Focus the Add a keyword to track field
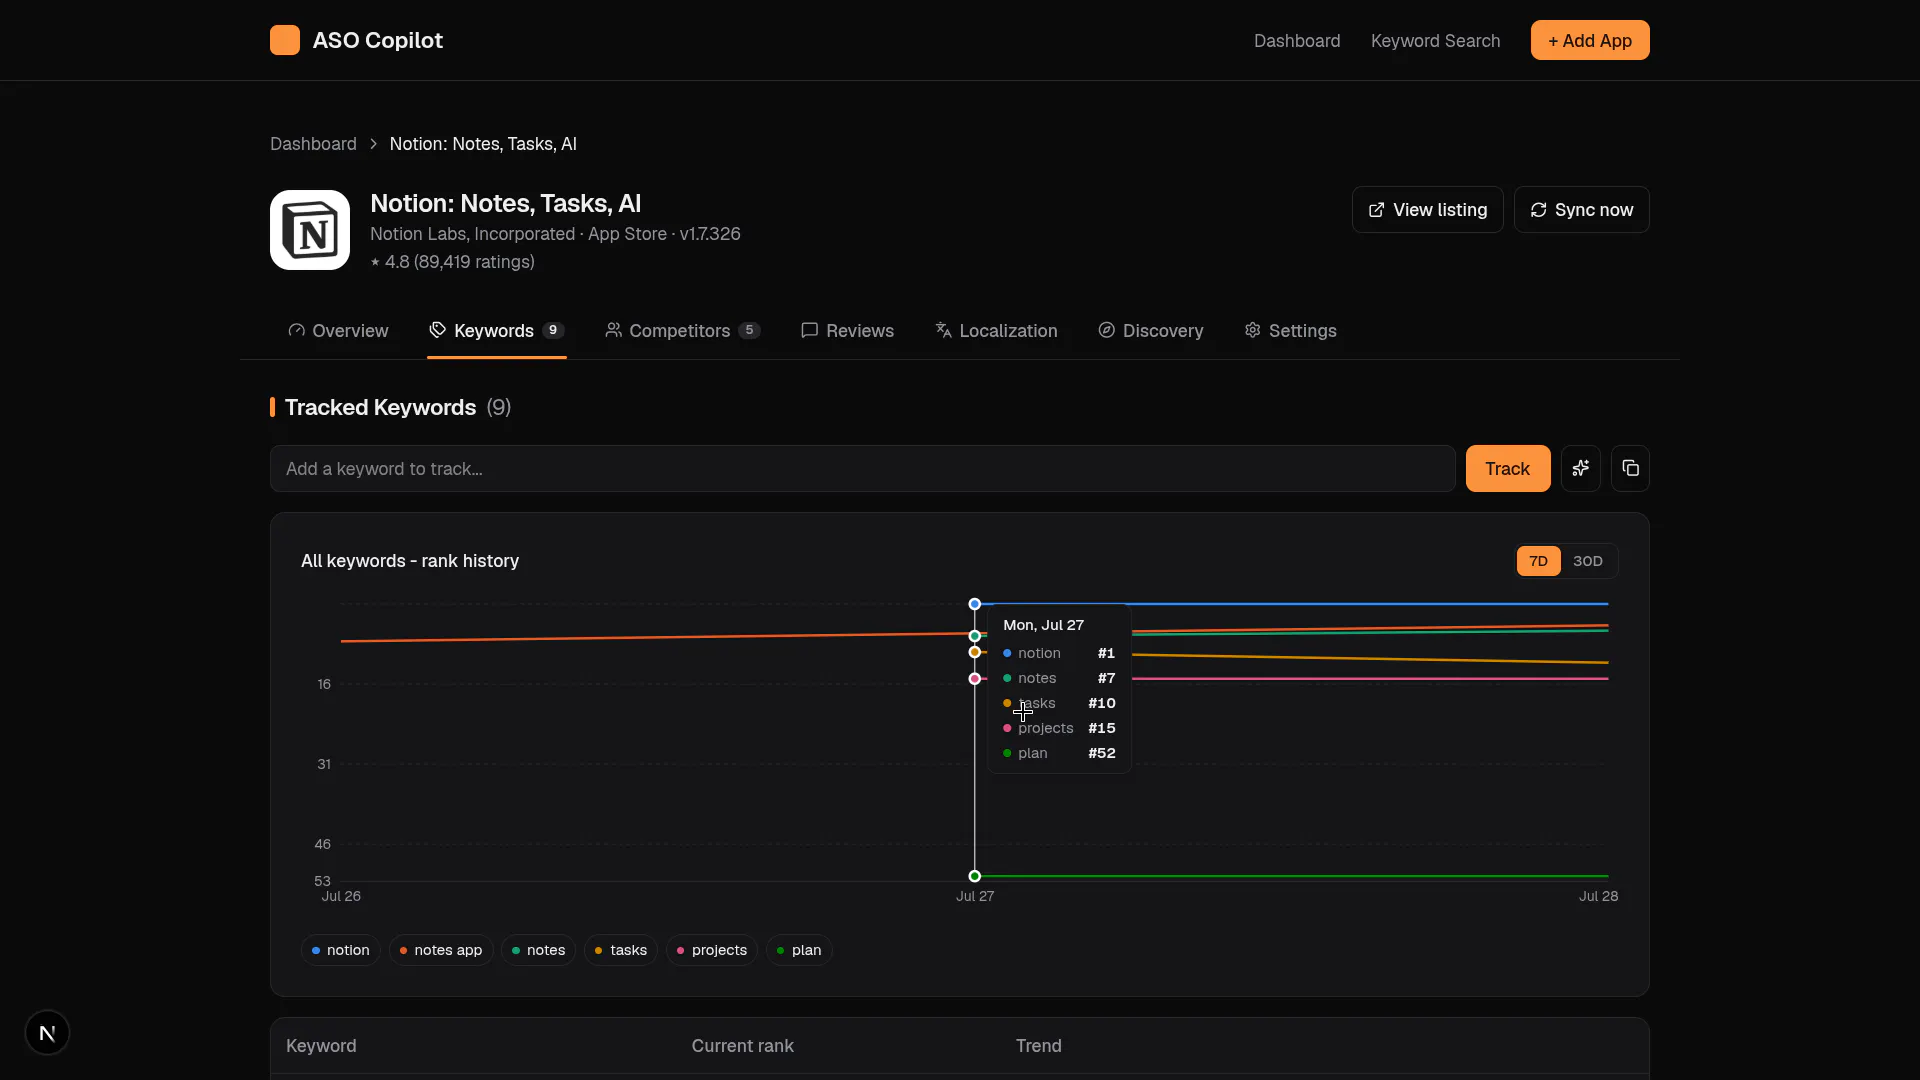 click(x=863, y=468)
